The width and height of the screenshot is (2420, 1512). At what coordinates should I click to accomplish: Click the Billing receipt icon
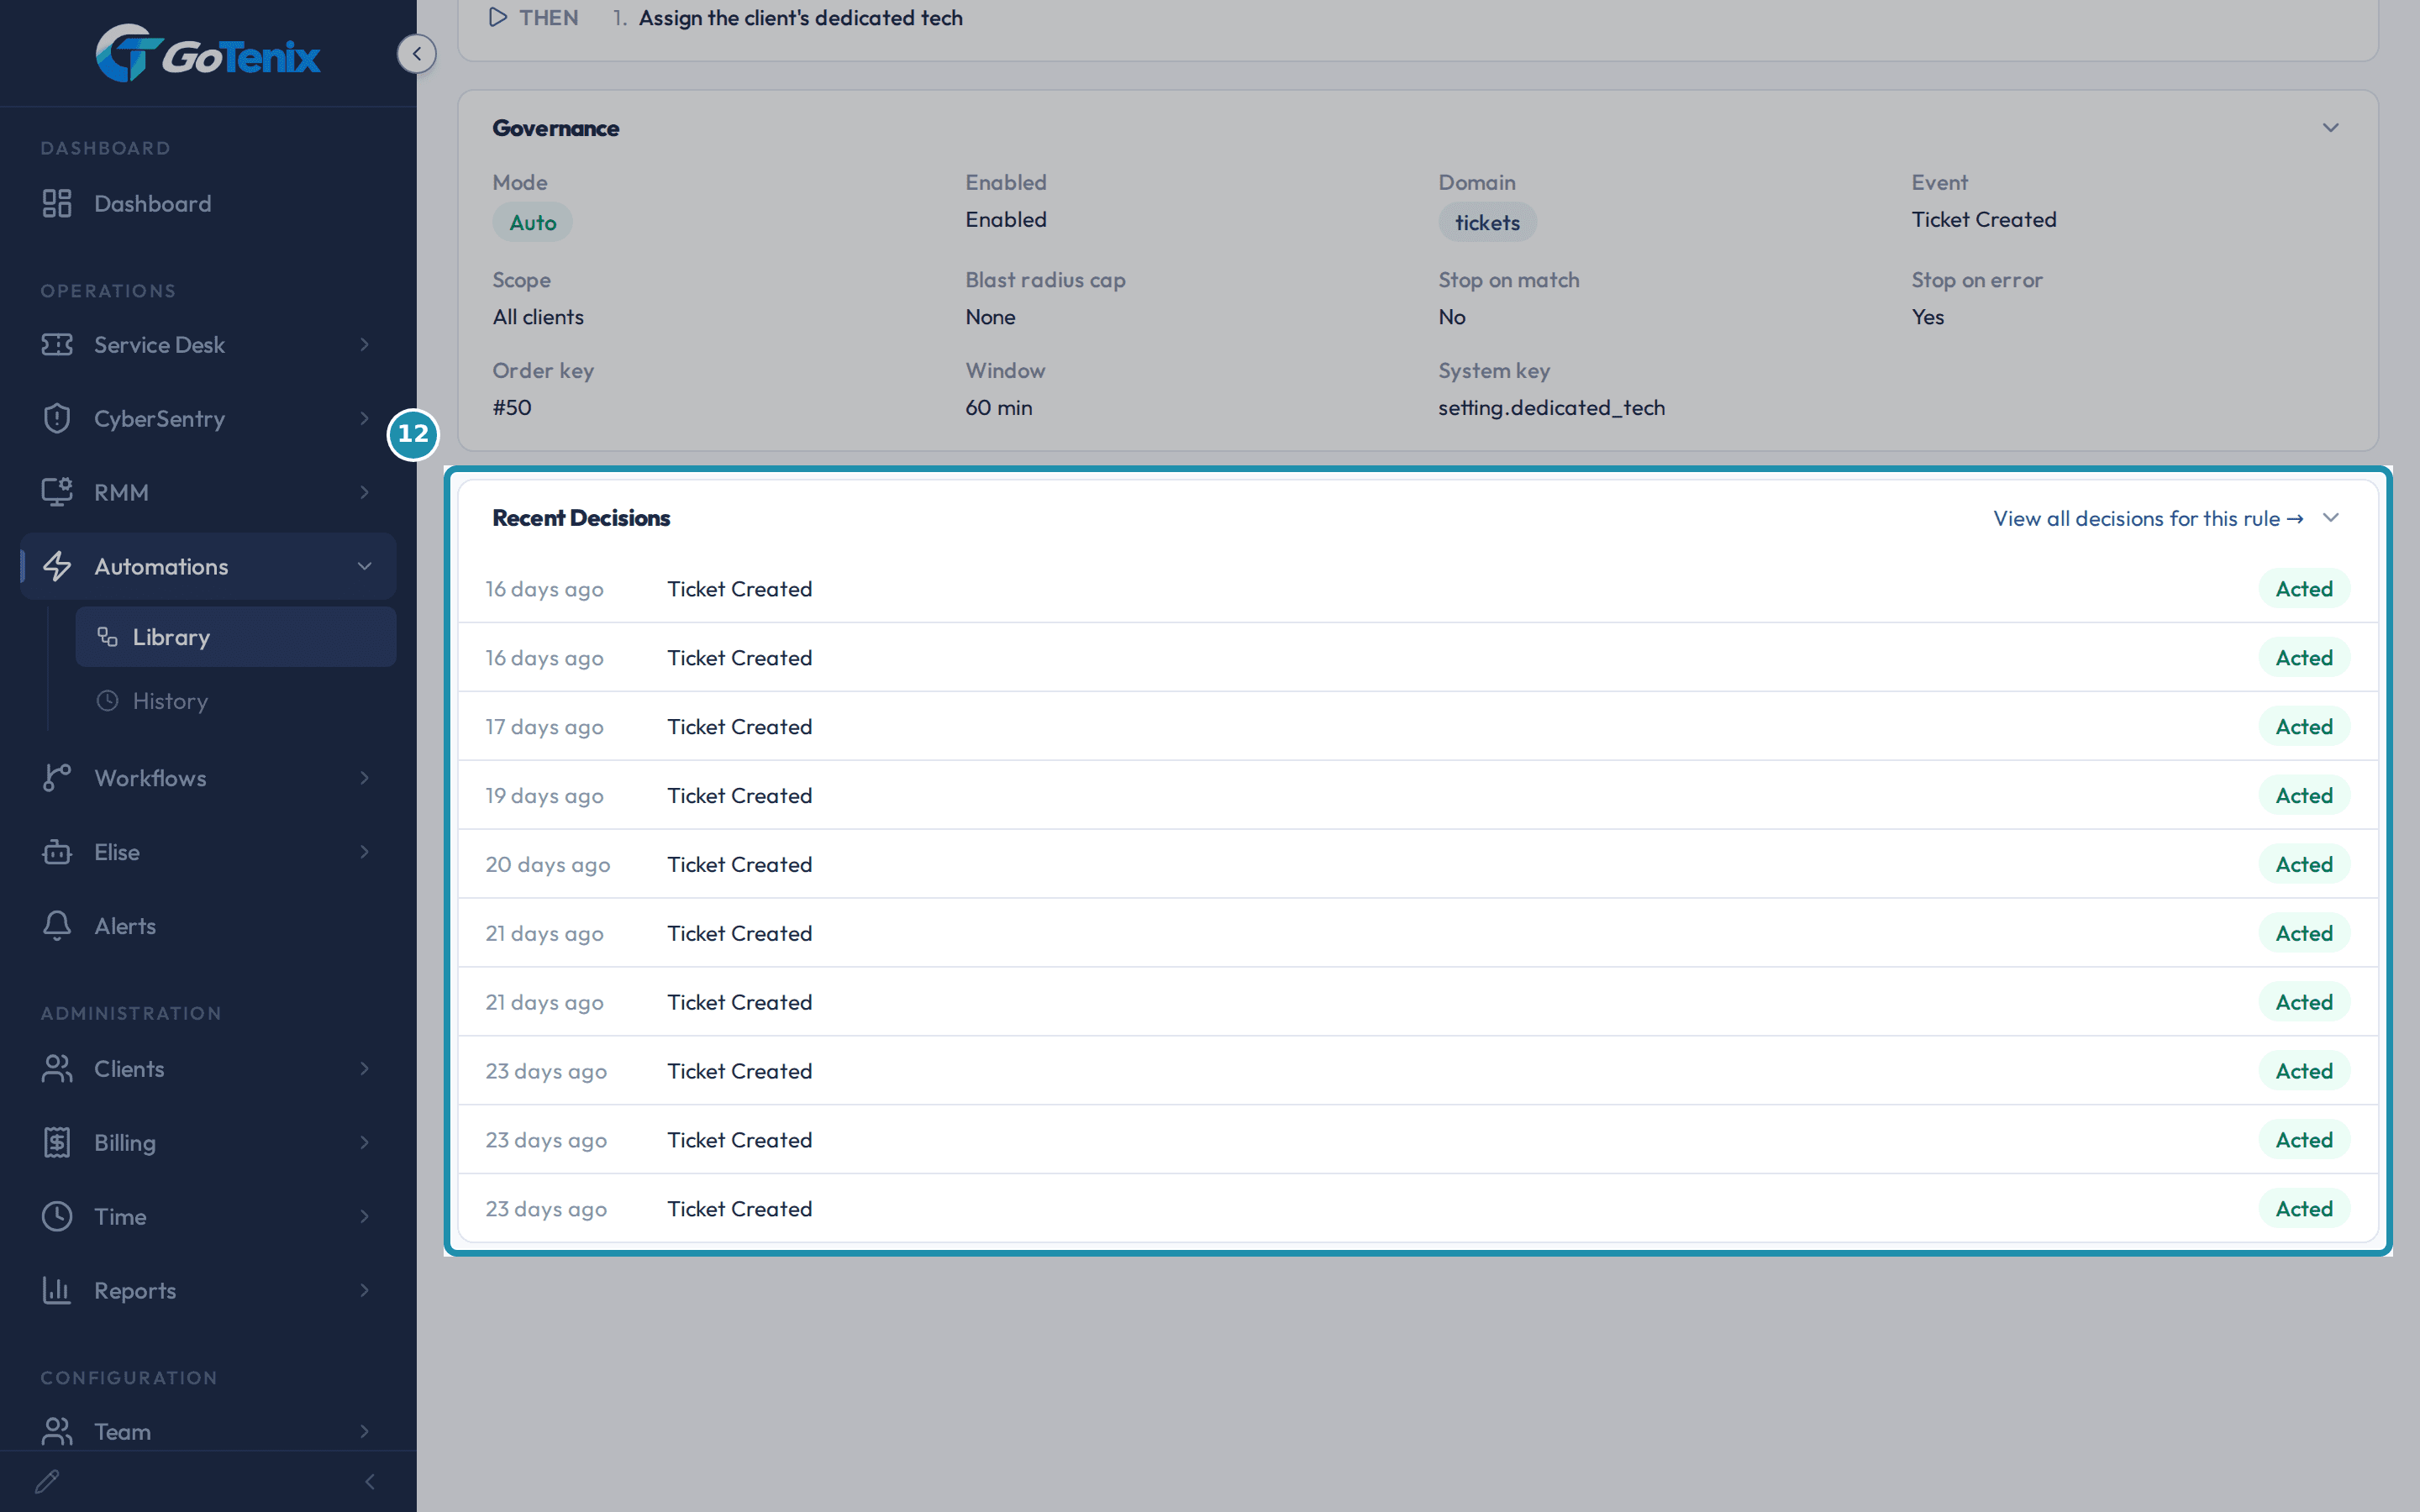pyautogui.click(x=57, y=1142)
